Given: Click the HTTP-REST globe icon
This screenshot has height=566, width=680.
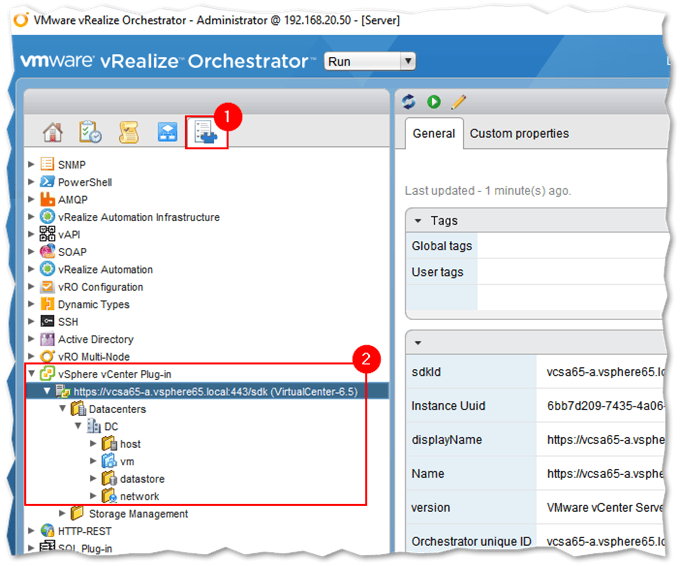Looking at the screenshot, I should [47, 530].
